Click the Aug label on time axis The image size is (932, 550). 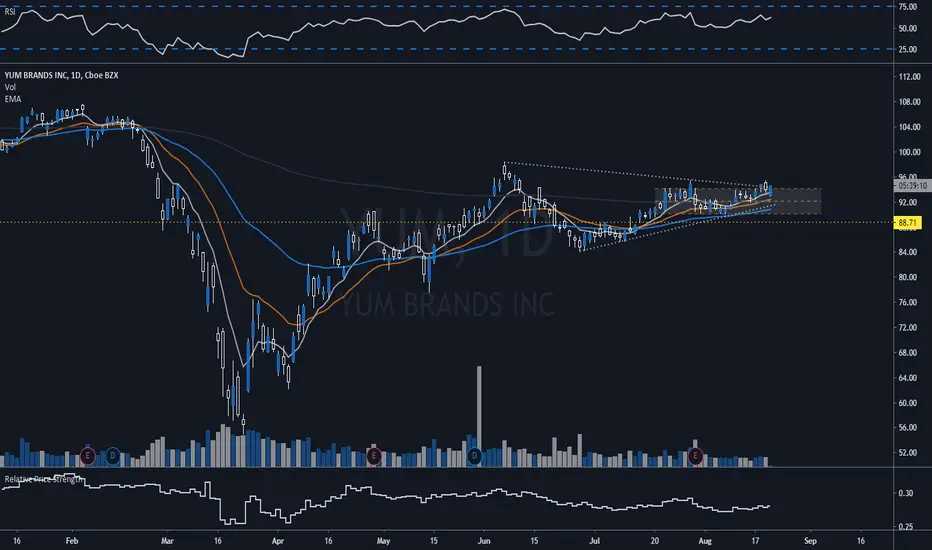point(705,541)
